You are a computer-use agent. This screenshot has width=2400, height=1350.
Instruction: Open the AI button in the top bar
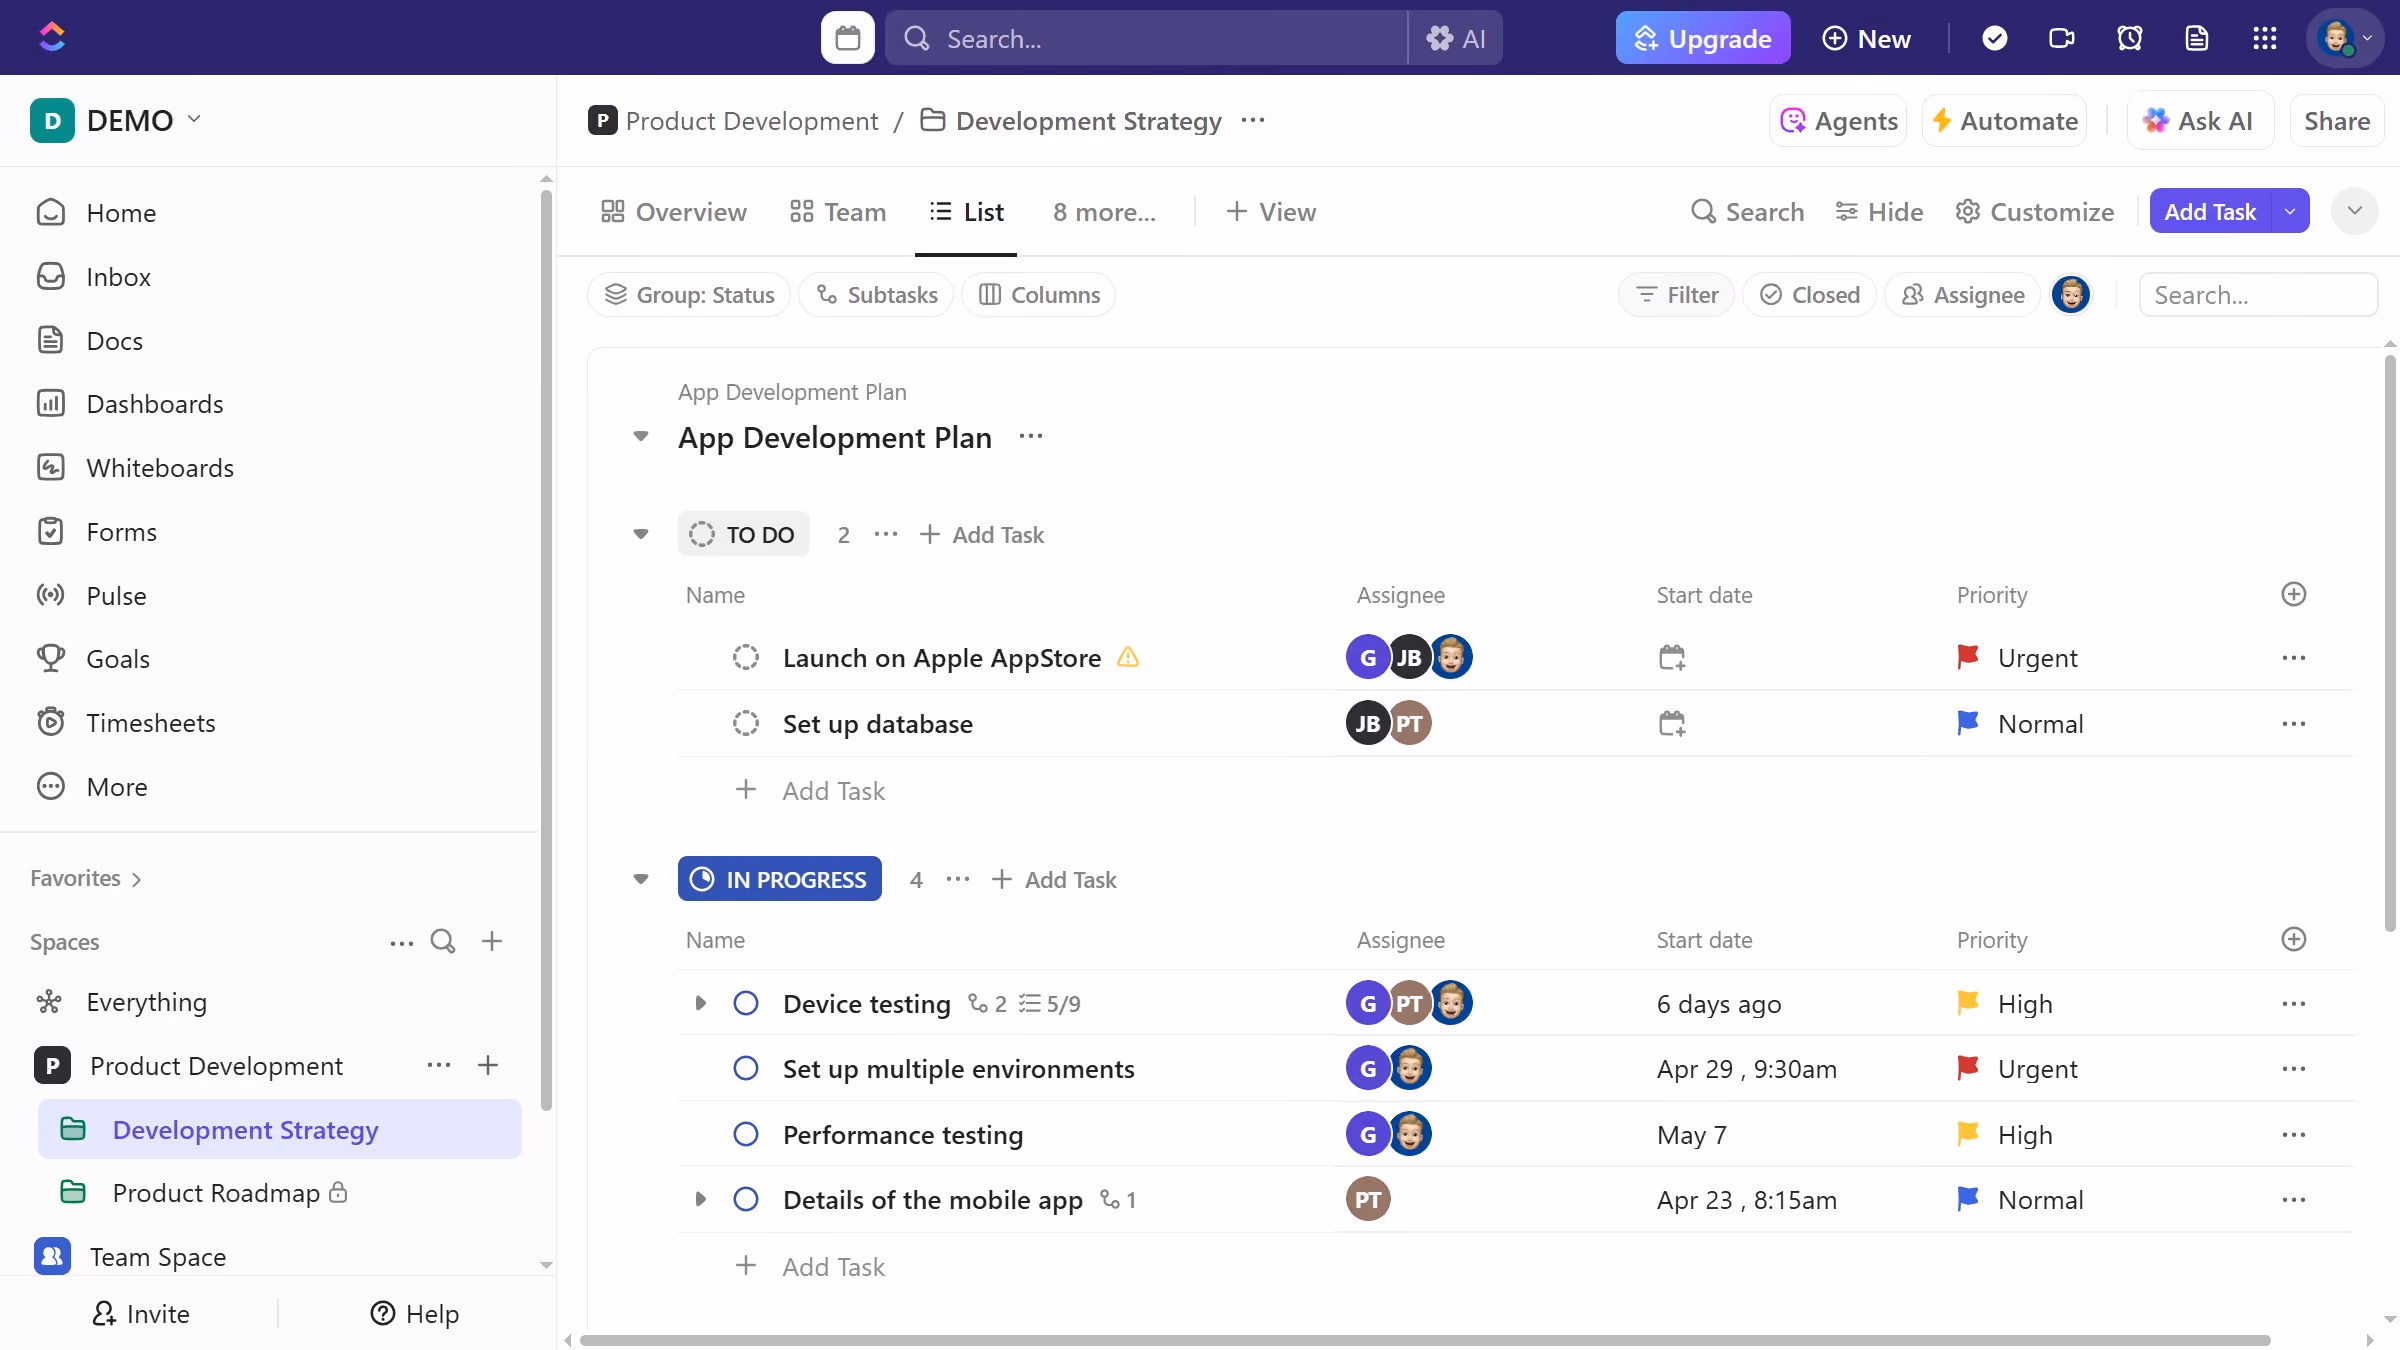1456,38
